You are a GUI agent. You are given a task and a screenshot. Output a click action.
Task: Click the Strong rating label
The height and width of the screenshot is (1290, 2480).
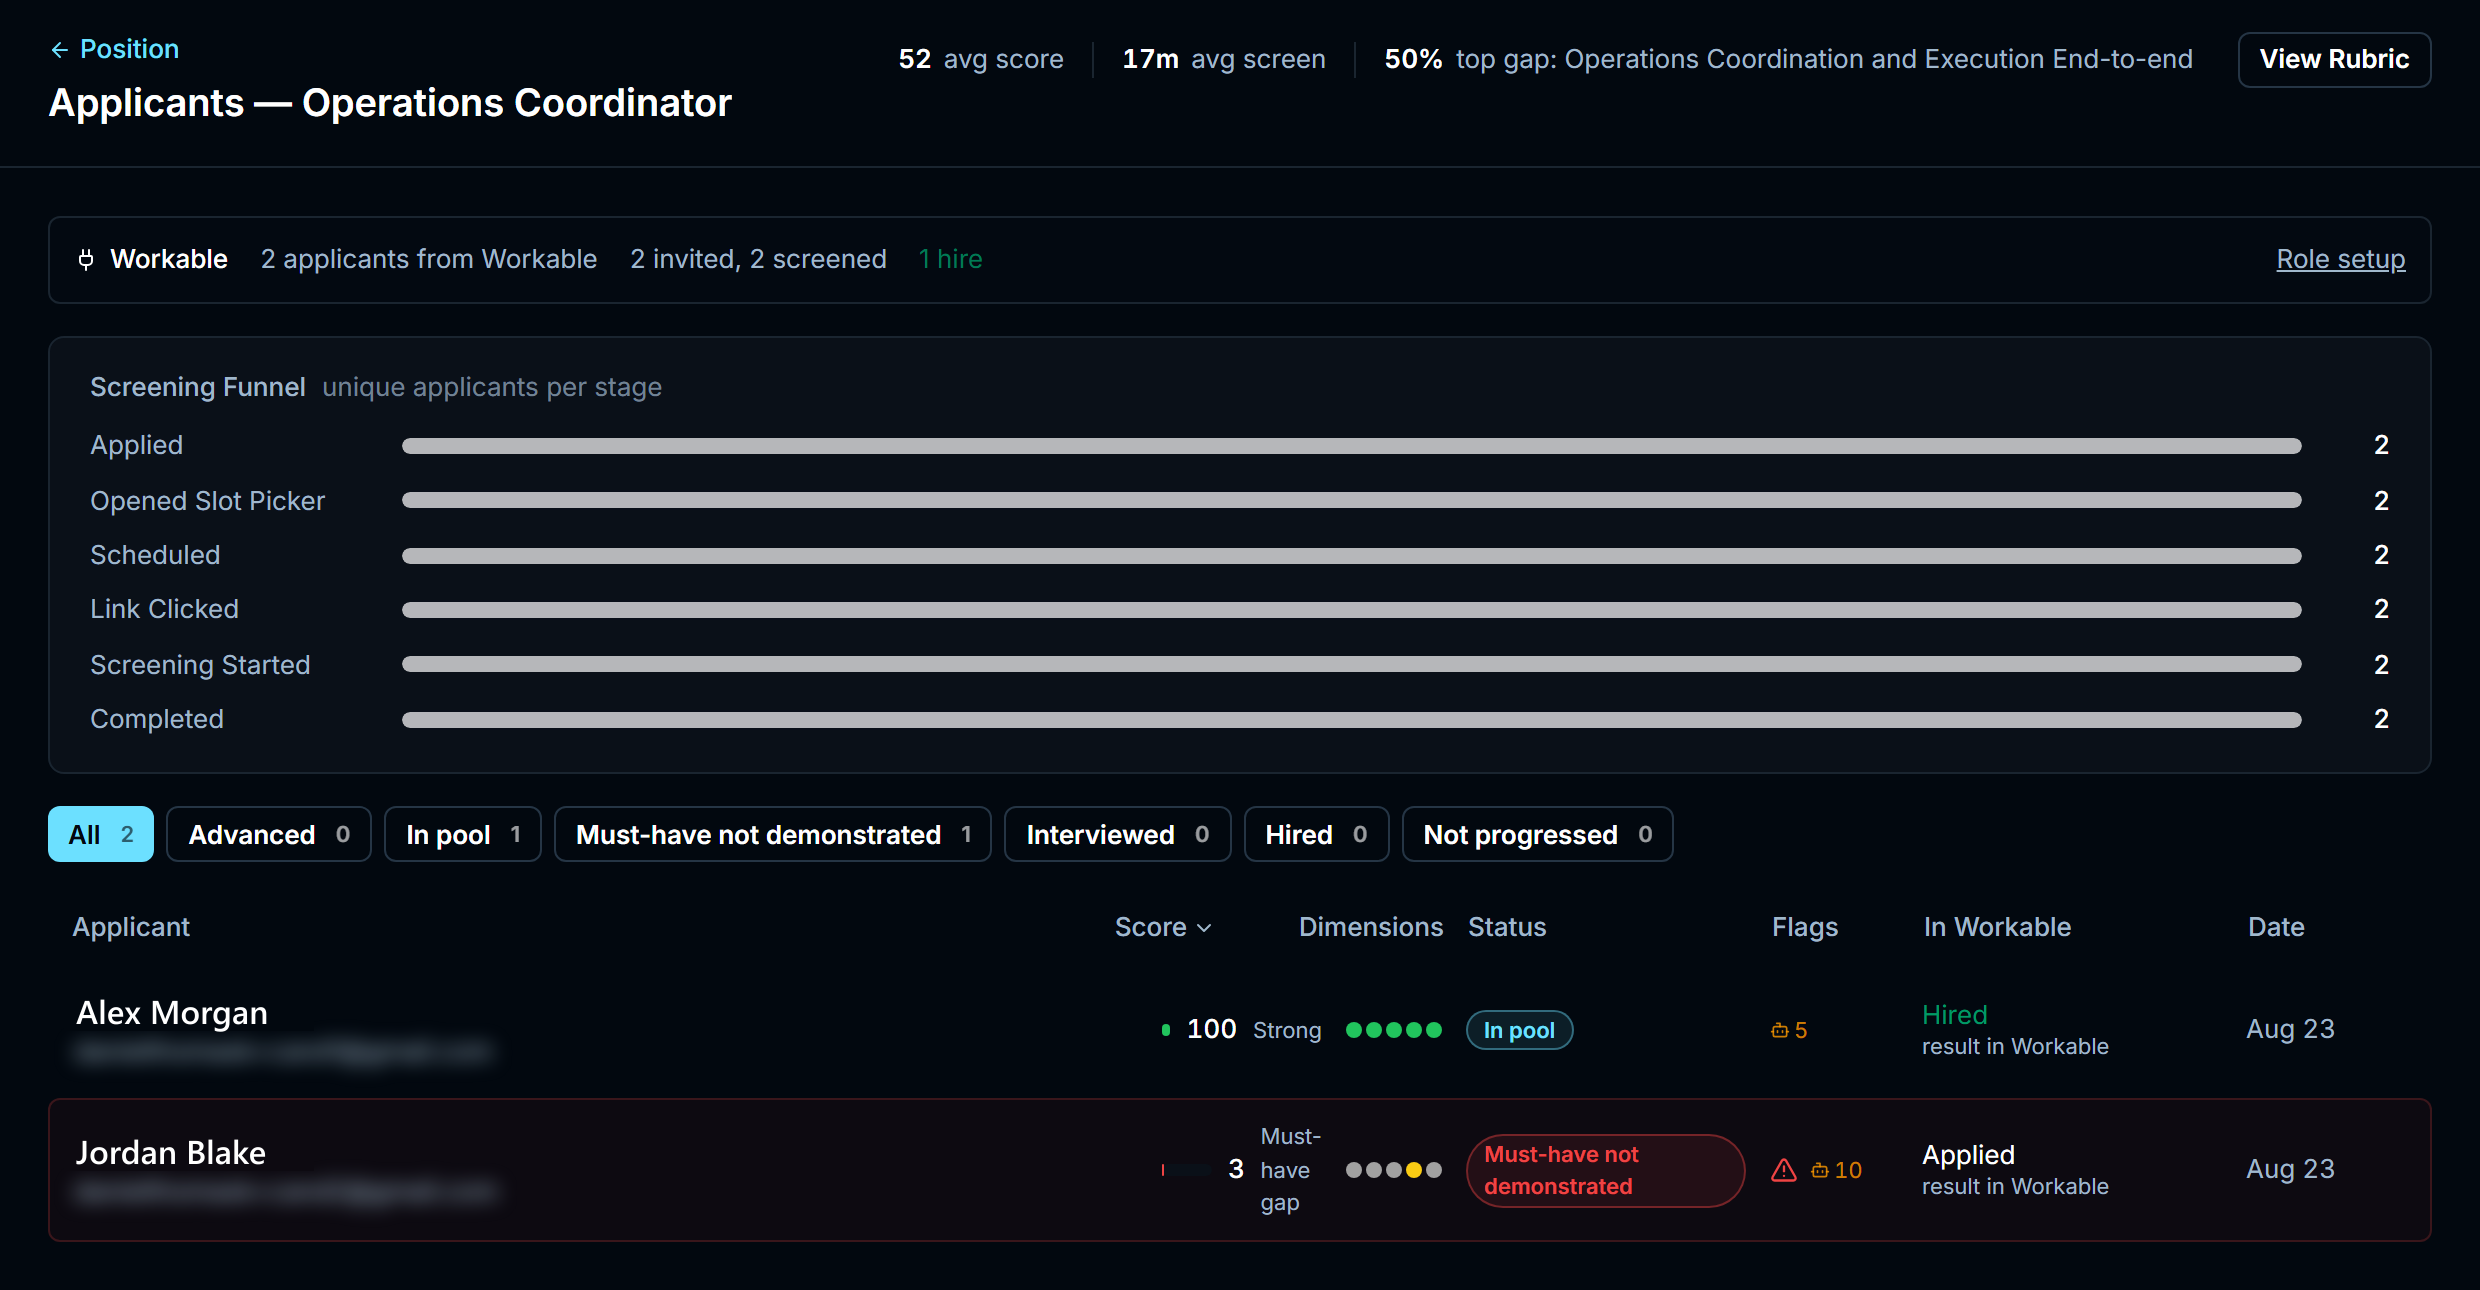coord(1287,1030)
